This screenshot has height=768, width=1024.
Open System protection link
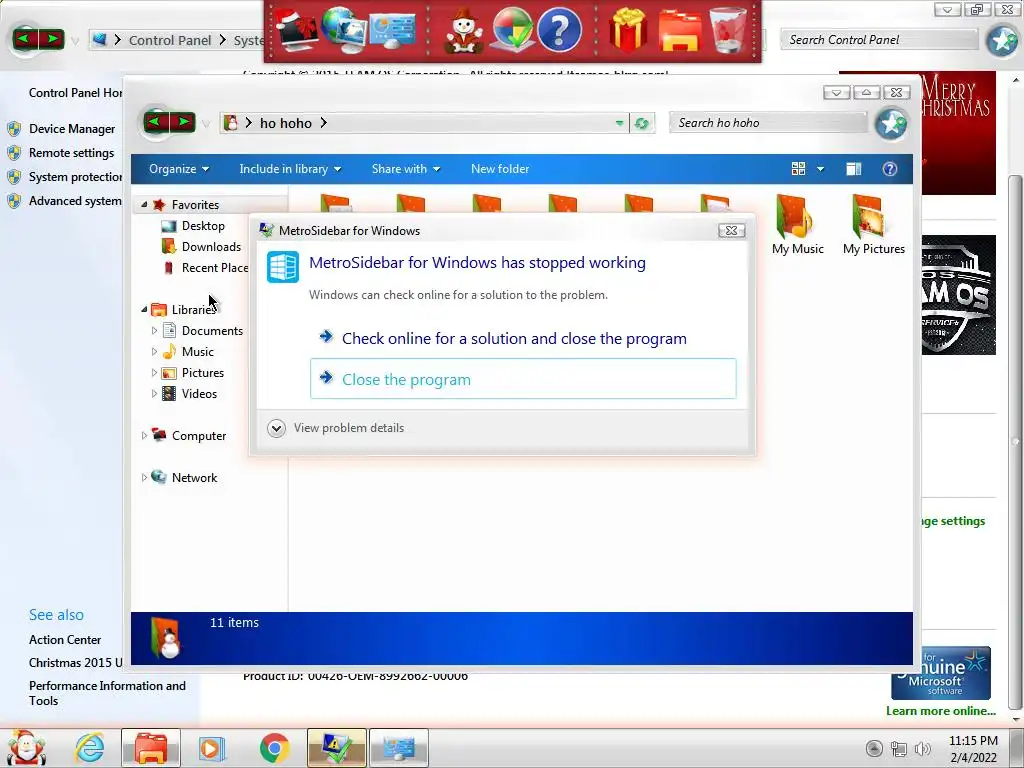pos(75,177)
